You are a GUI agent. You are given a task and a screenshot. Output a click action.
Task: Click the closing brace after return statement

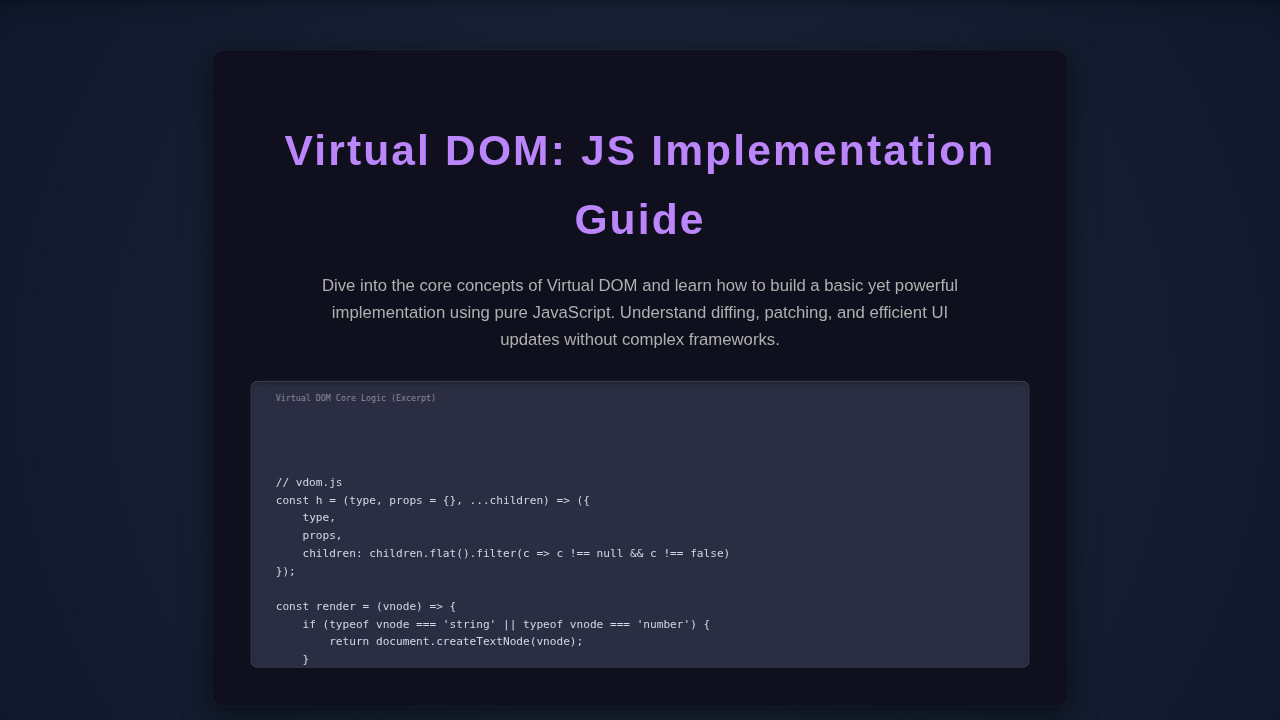tap(305, 659)
